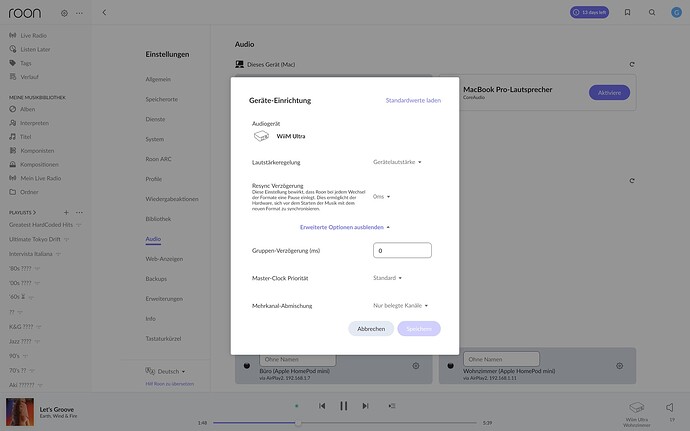This screenshot has height=431, width=690.
Task: Open bookmarks icon in top bar
Action: click(628, 12)
